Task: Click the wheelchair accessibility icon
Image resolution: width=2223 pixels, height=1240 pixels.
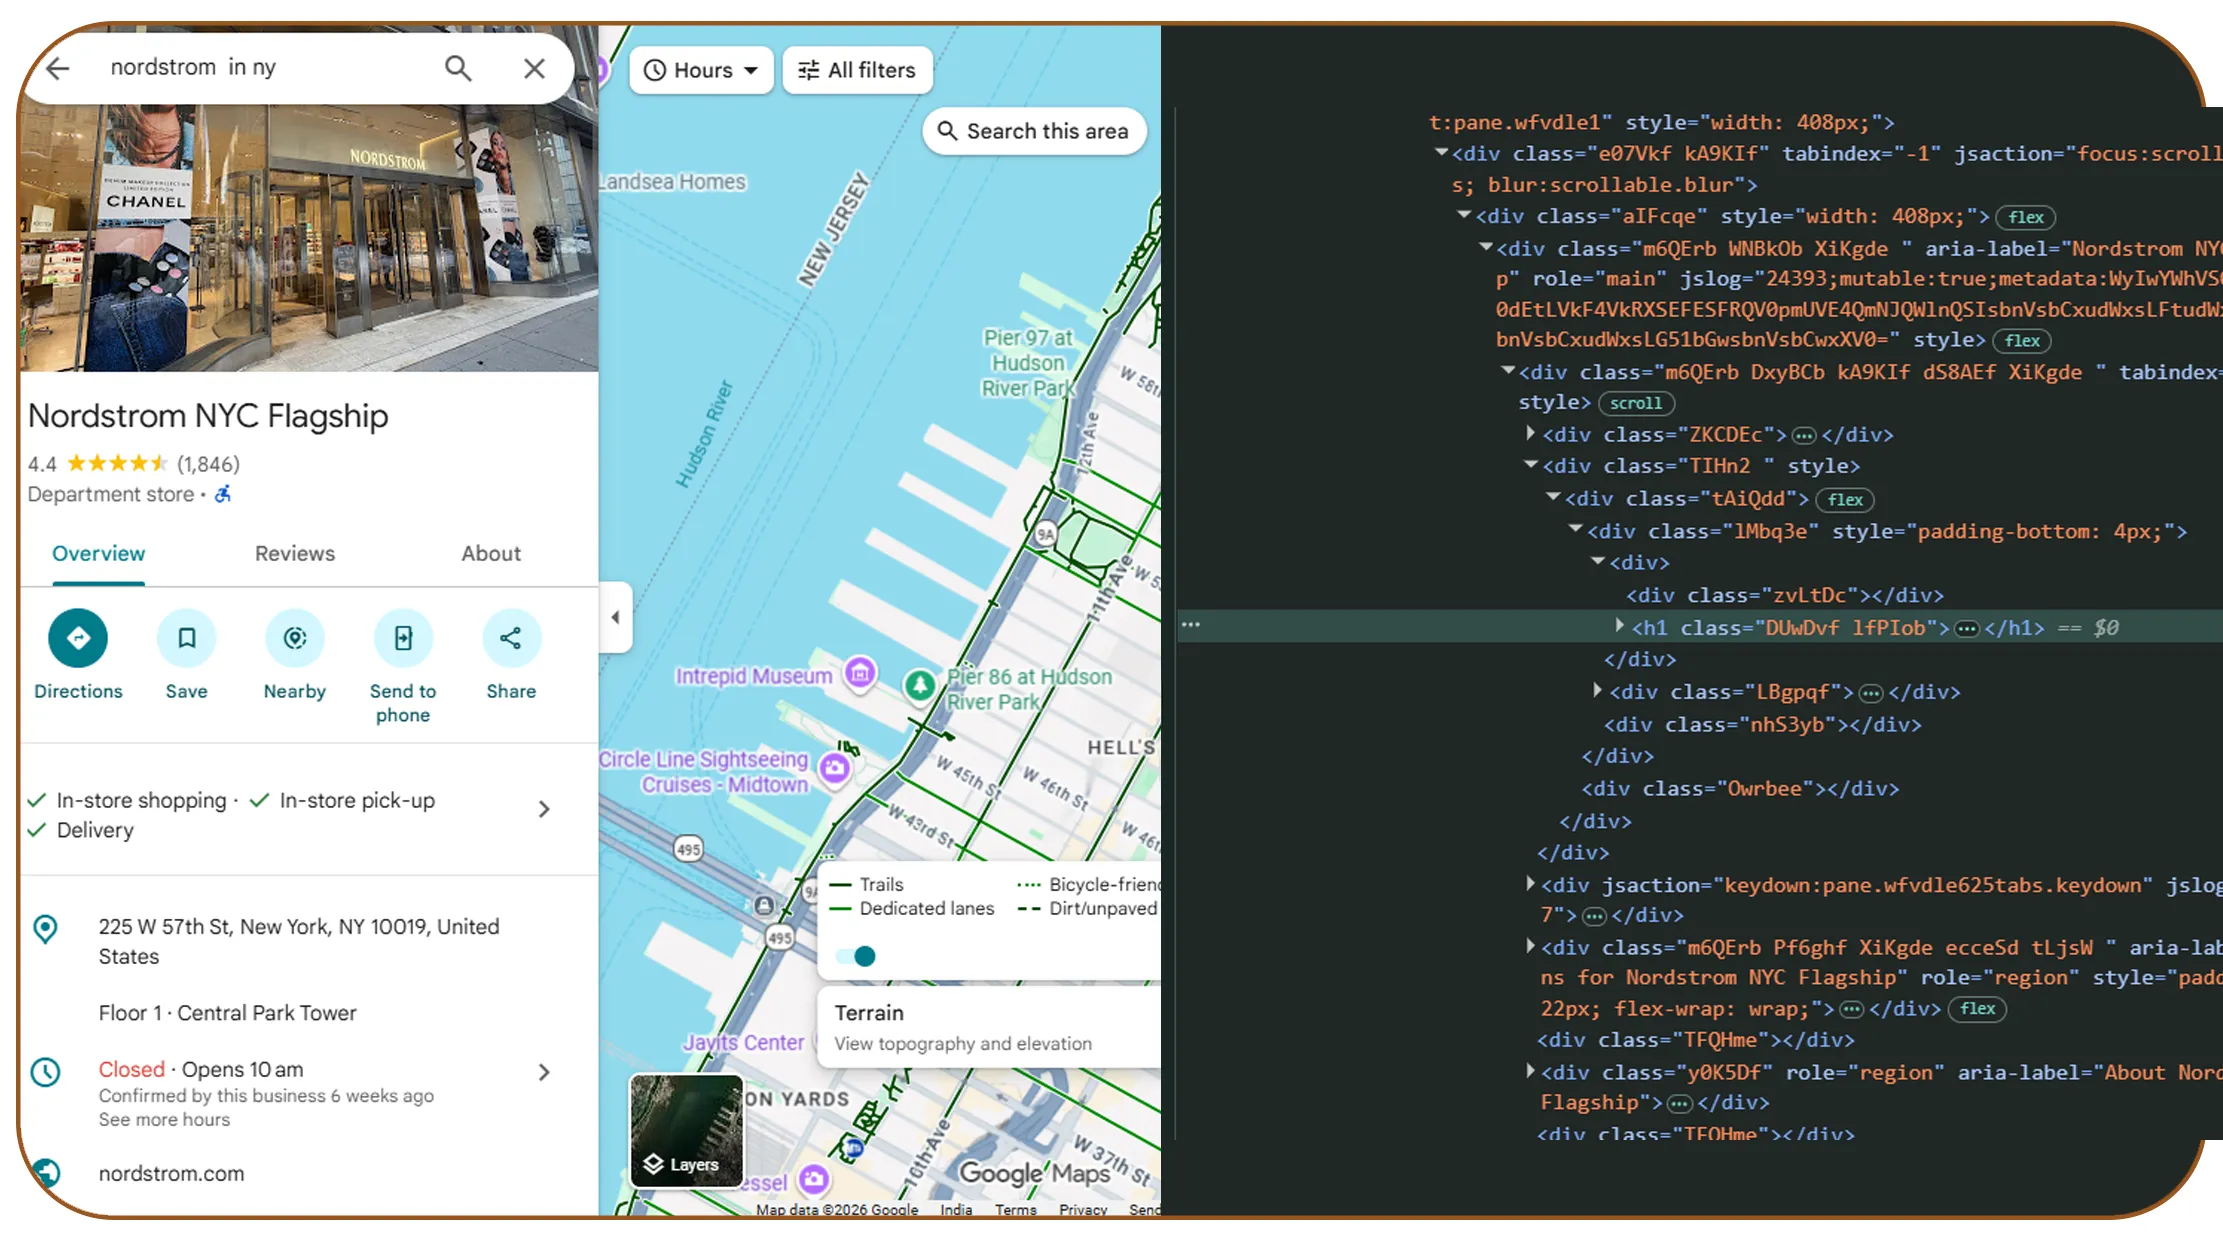Action: (x=223, y=494)
